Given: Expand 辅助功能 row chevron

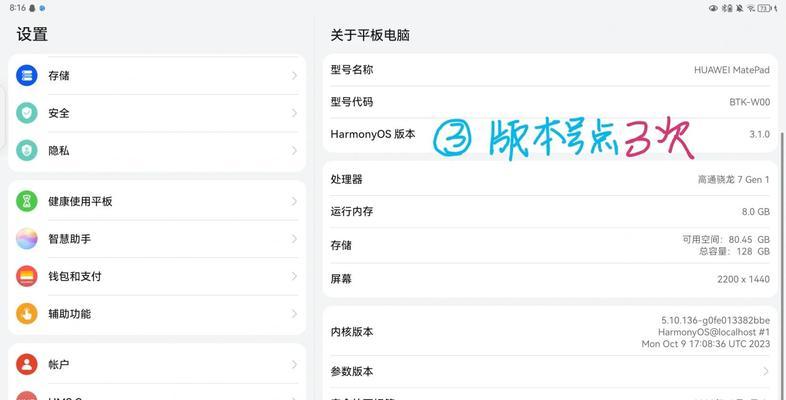Looking at the screenshot, I should (294, 314).
